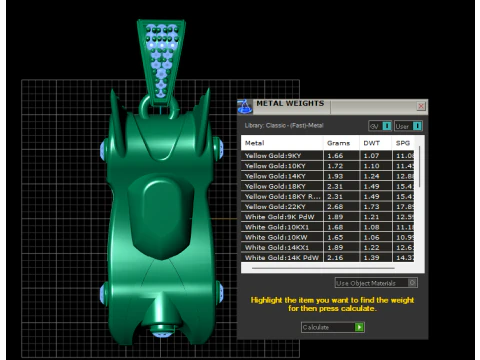Click the 1.66 grams value for 9KY

(335, 156)
